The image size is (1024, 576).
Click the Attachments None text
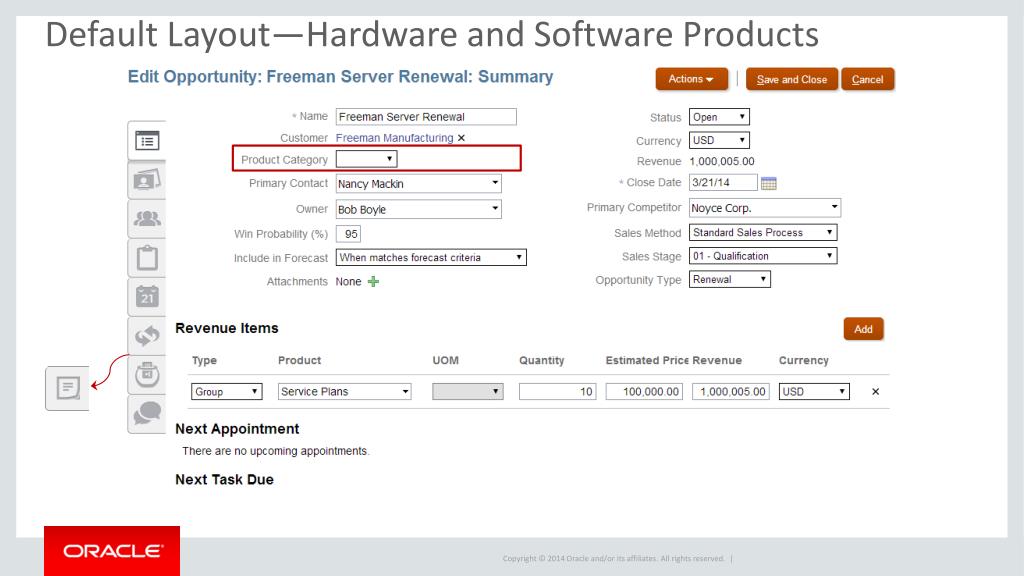click(x=348, y=281)
